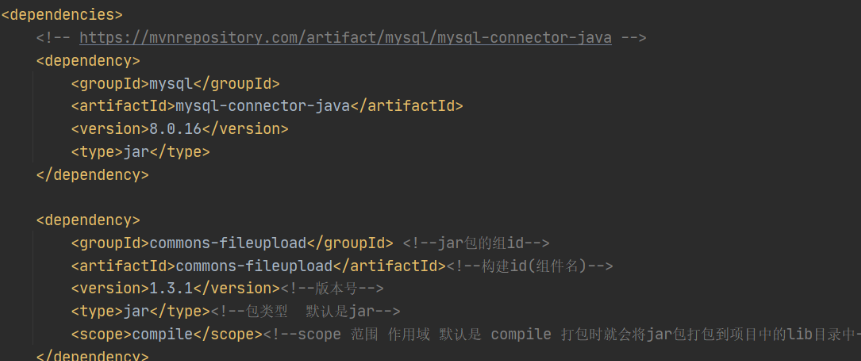Place the cursor in groupId mysql
Screen dimensions: 861x361
(171, 84)
